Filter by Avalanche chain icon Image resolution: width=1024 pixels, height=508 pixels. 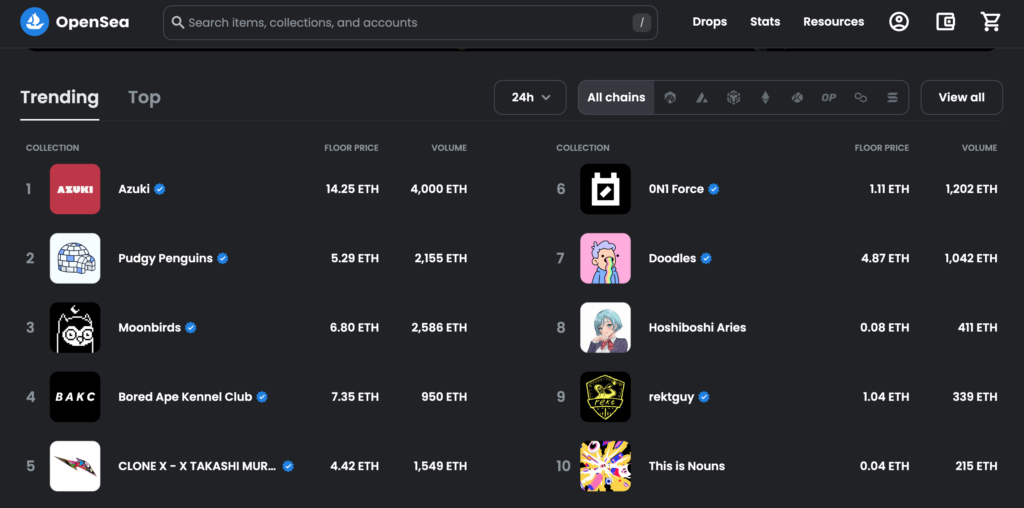click(702, 97)
